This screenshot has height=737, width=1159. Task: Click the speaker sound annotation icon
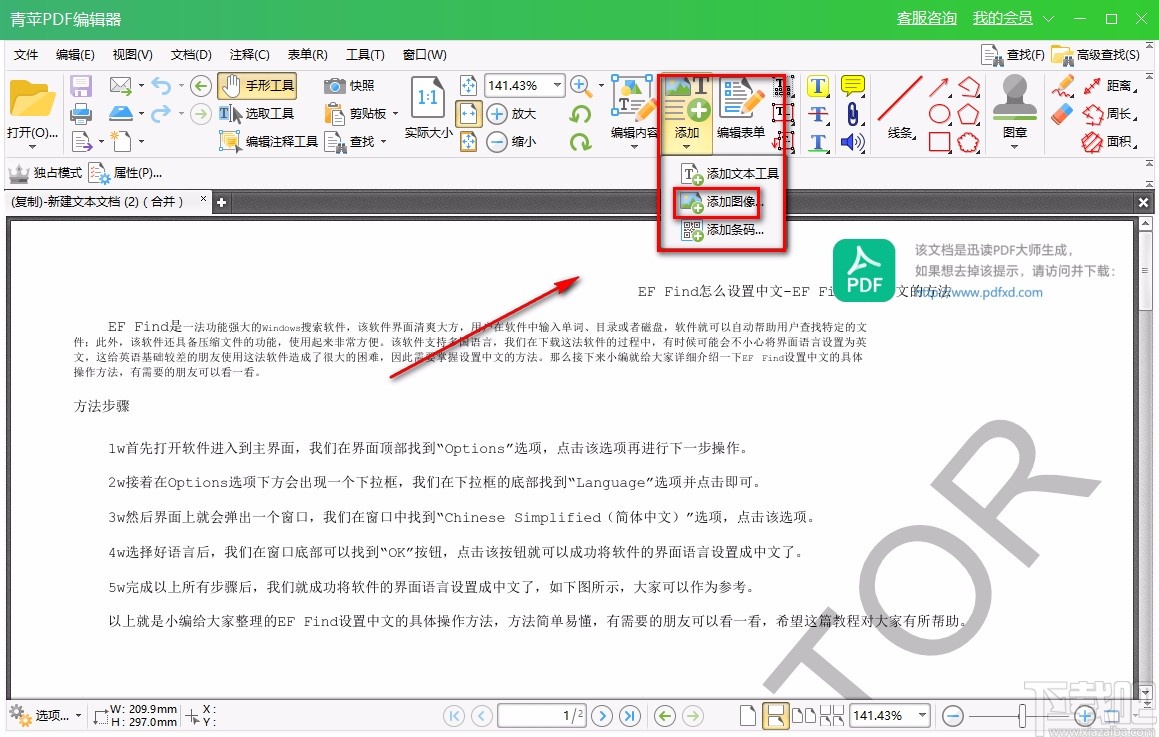pos(852,142)
